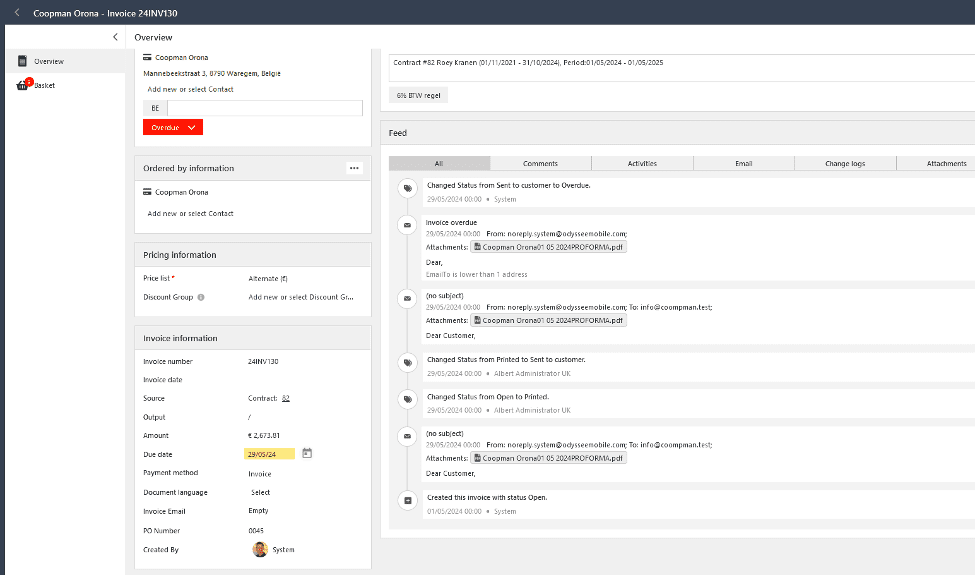
Task: Click System user avatar in Created By
Action: tap(260, 549)
